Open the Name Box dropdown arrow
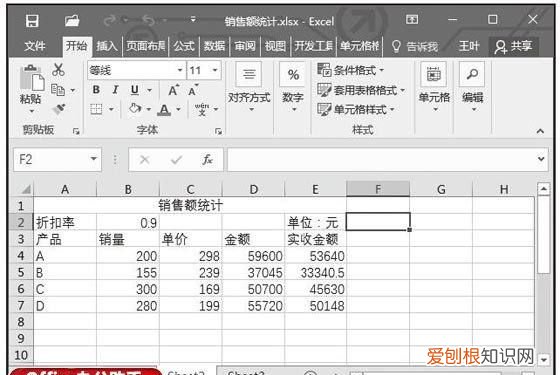560x375 pixels. (94, 159)
